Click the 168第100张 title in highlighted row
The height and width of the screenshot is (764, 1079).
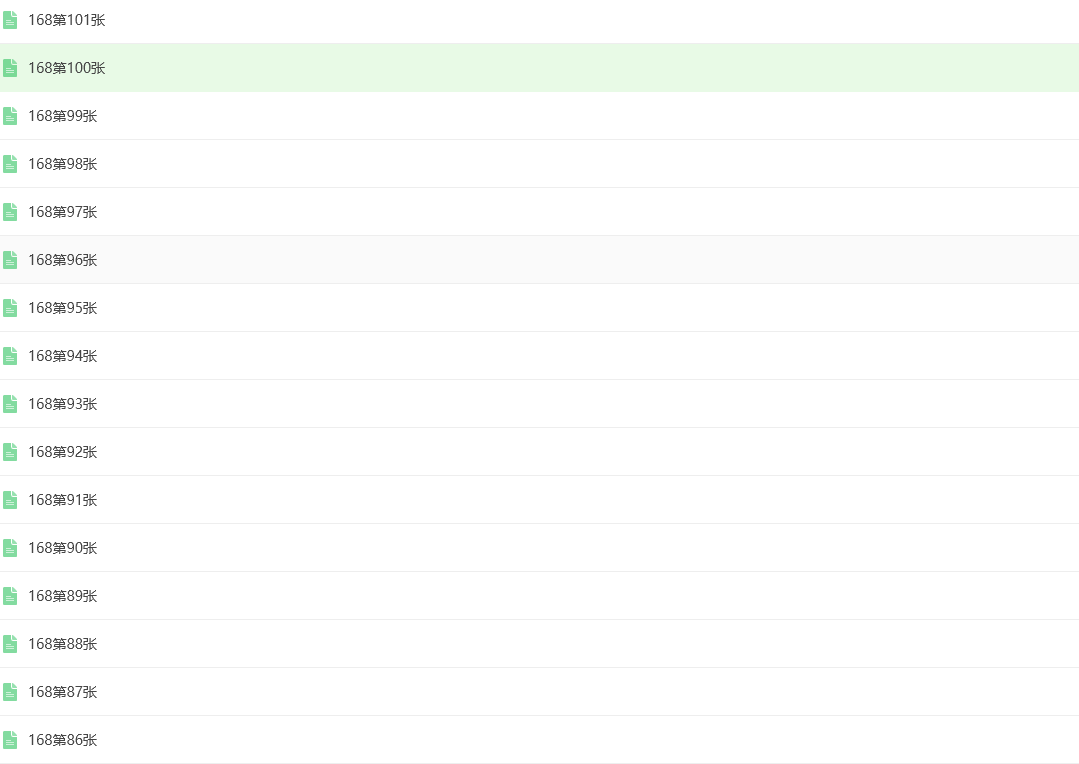[x=67, y=68]
